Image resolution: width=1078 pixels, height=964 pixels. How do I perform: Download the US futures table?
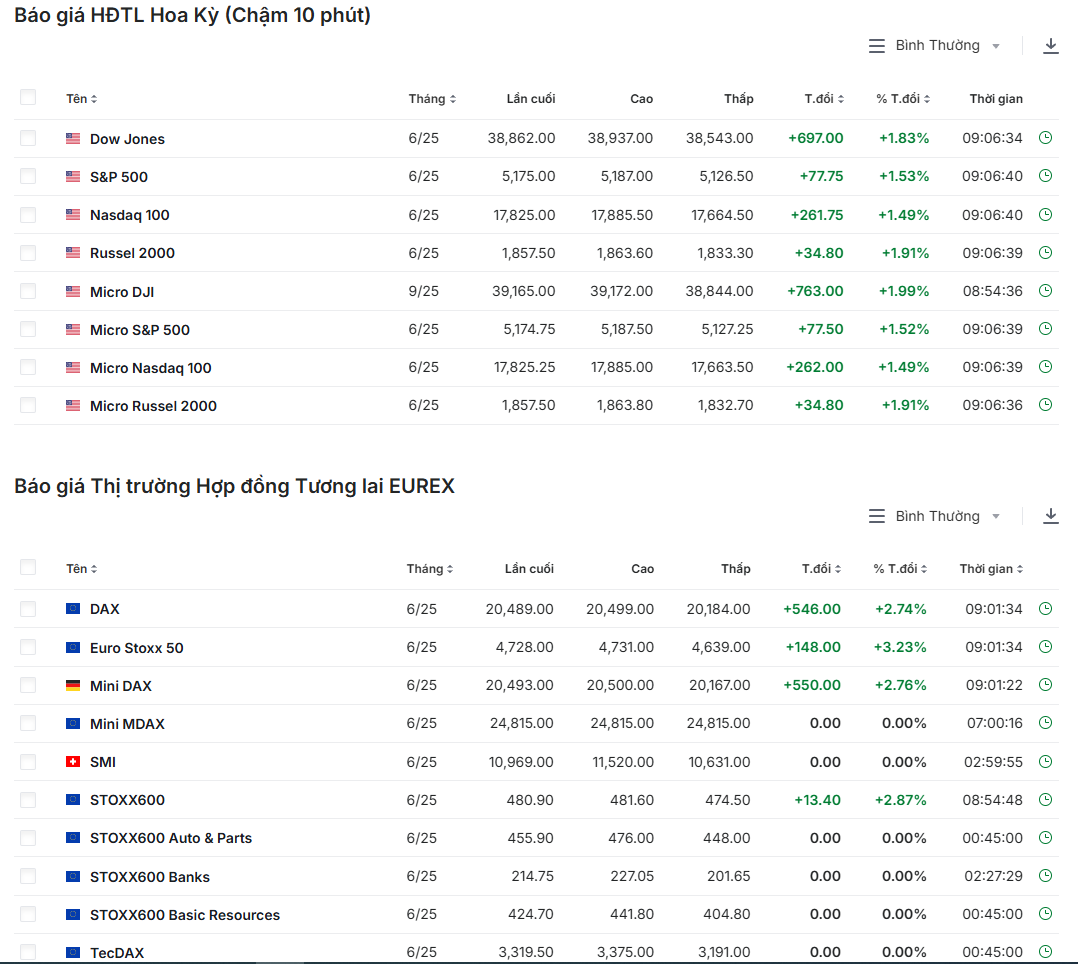(x=1050, y=46)
